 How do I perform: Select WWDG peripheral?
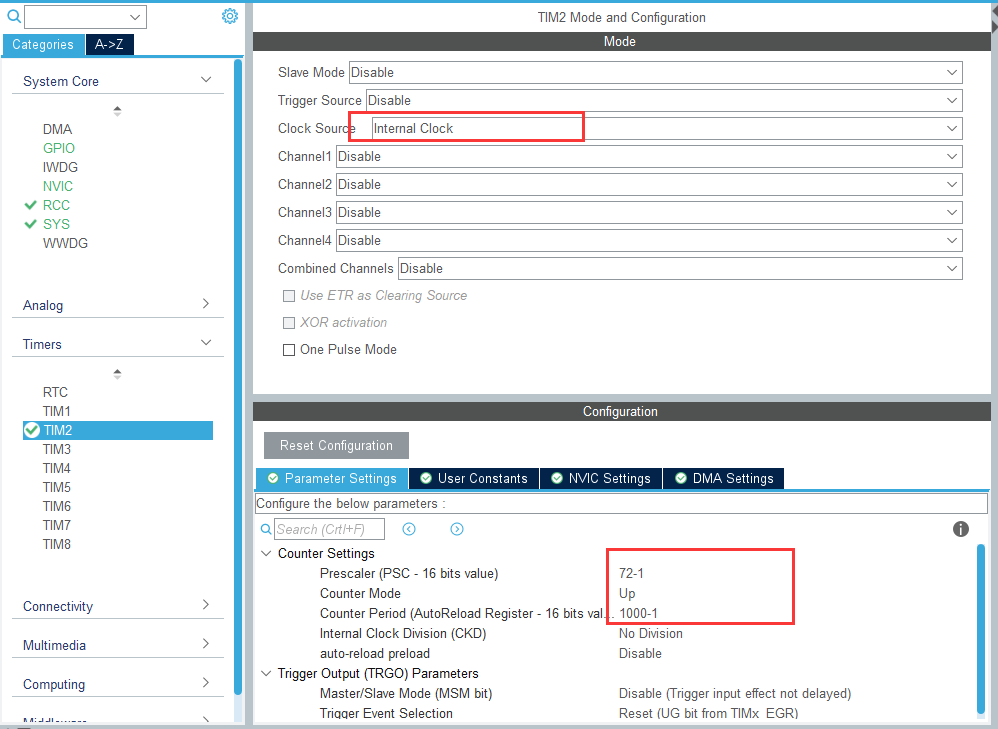coord(66,244)
